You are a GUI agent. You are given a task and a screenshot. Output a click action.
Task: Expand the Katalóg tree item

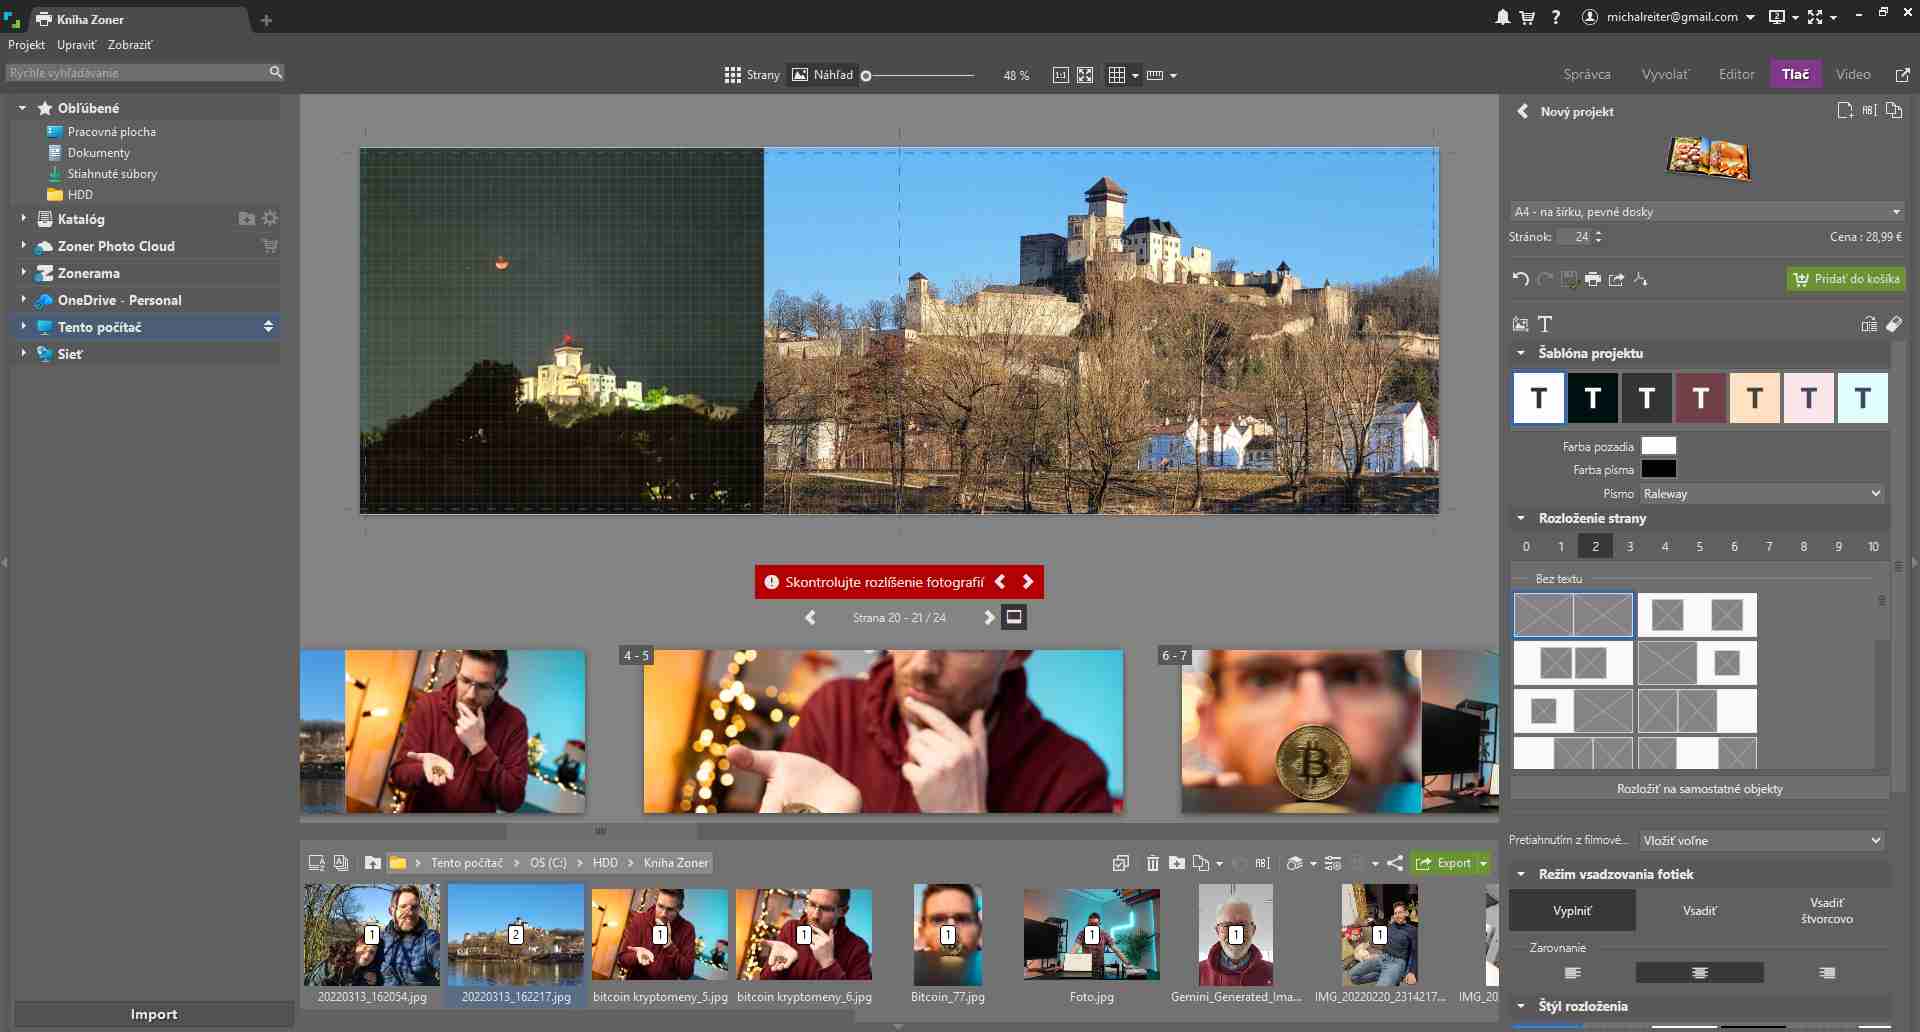pos(23,218)
